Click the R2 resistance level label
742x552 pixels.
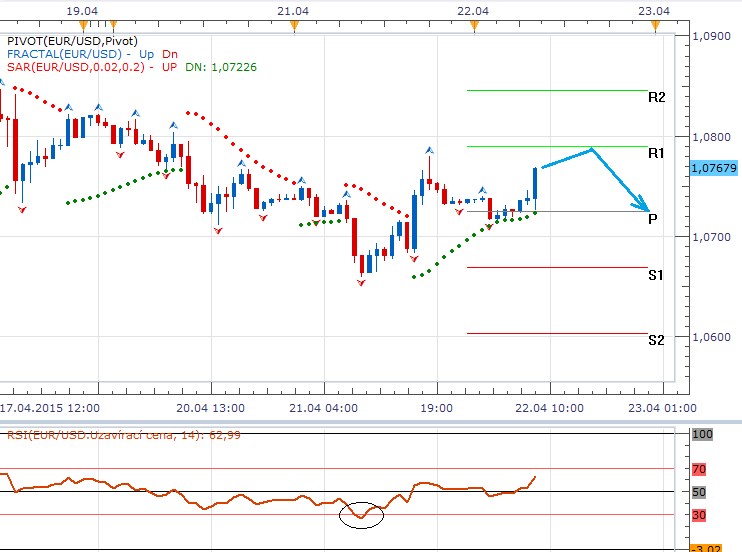point(656,97)
